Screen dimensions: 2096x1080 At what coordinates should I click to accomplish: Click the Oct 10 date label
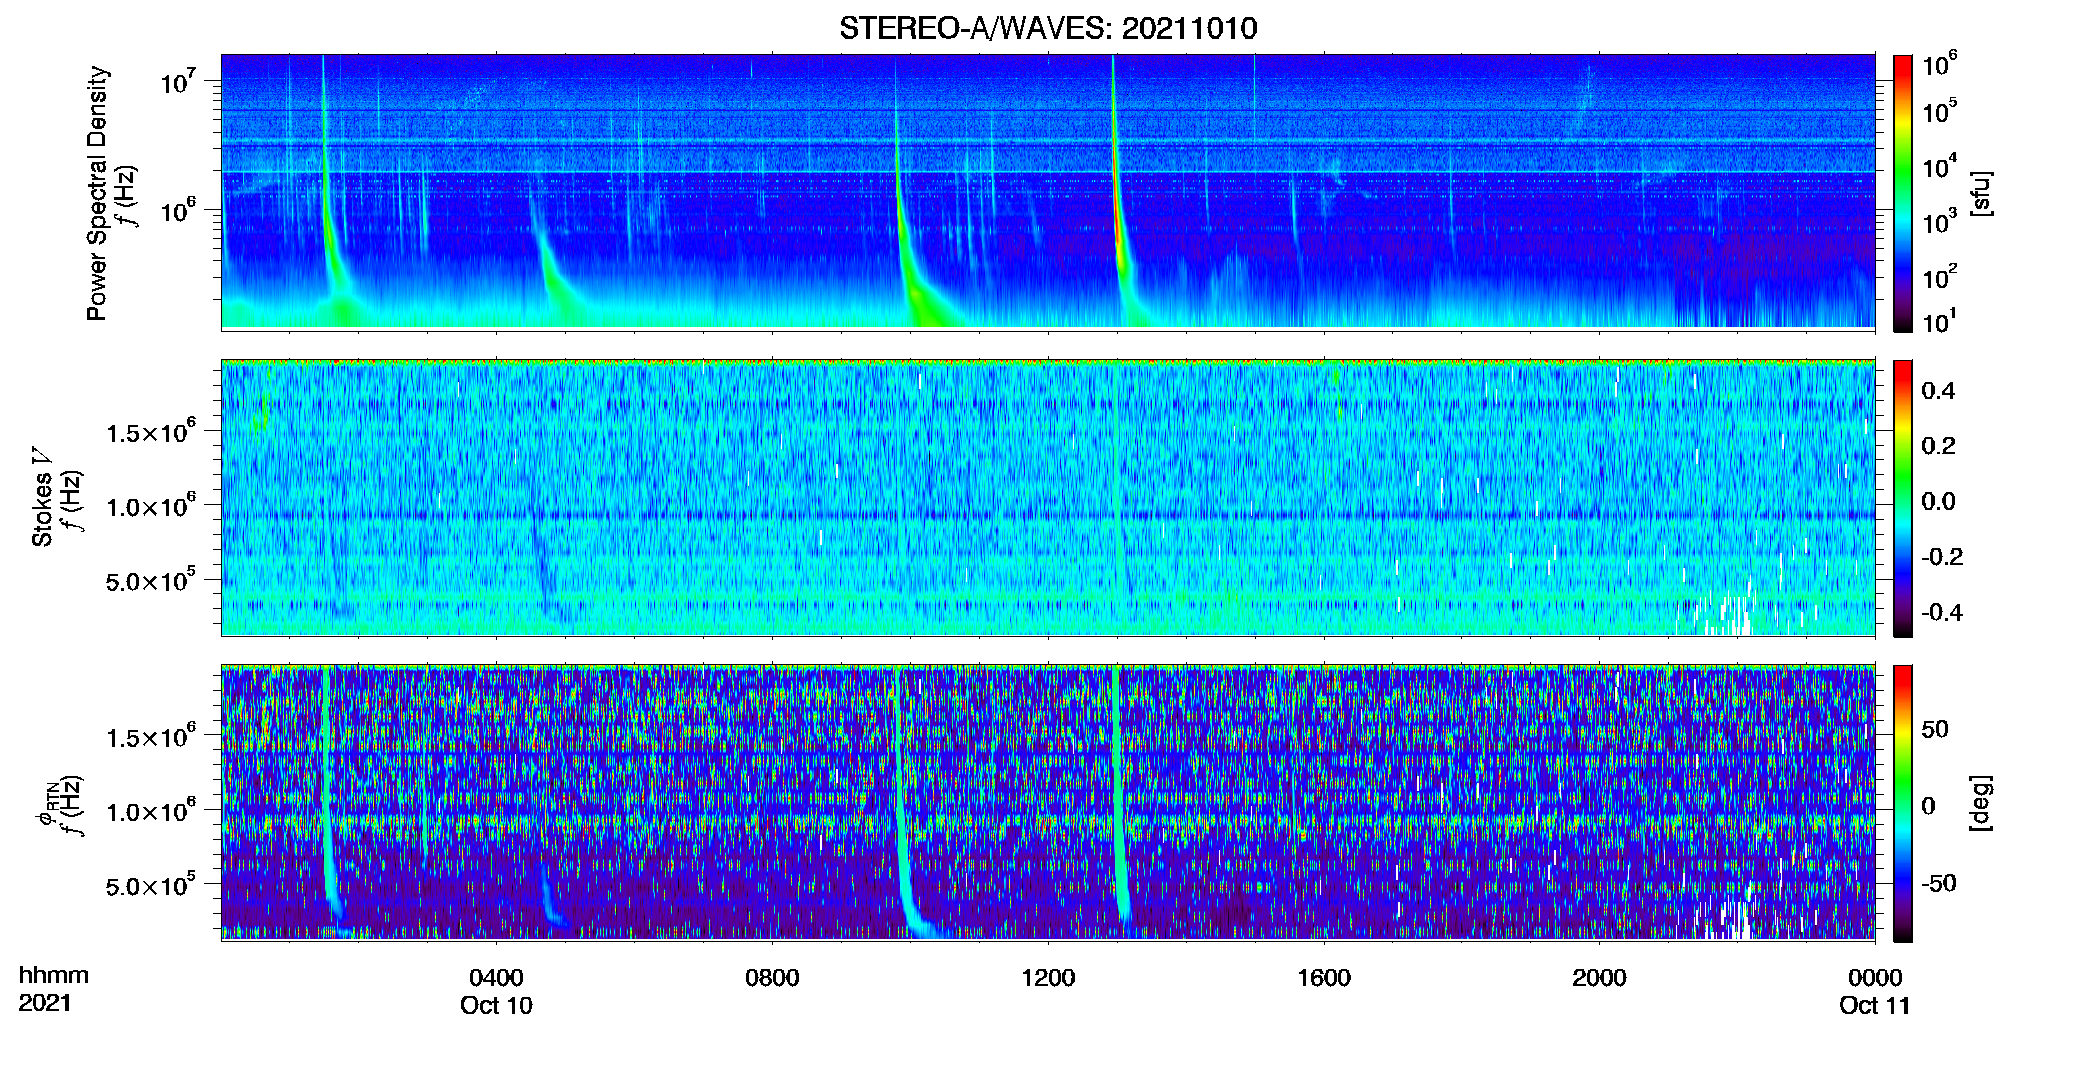click(496, 1006)
